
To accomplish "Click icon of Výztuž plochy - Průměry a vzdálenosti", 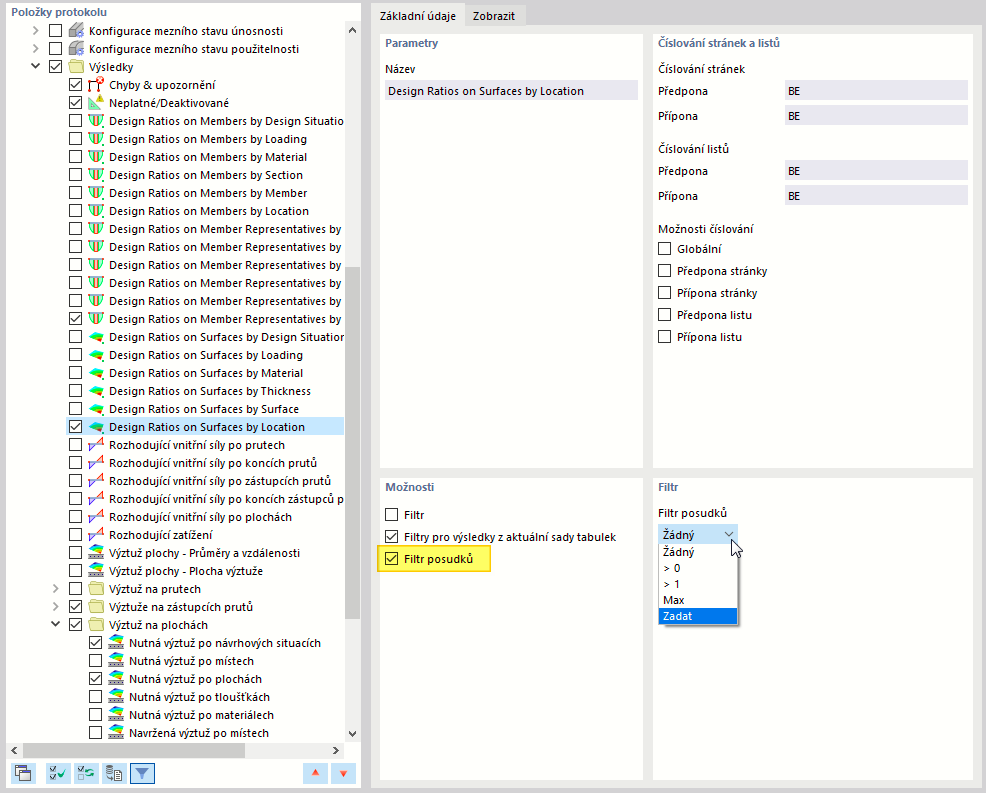I will pyautogui.click(x=96, y=553).
